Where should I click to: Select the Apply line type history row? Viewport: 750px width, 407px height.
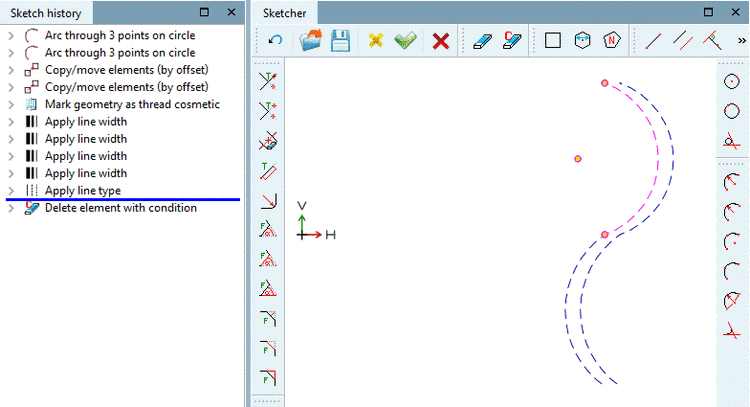pos(82,190)
